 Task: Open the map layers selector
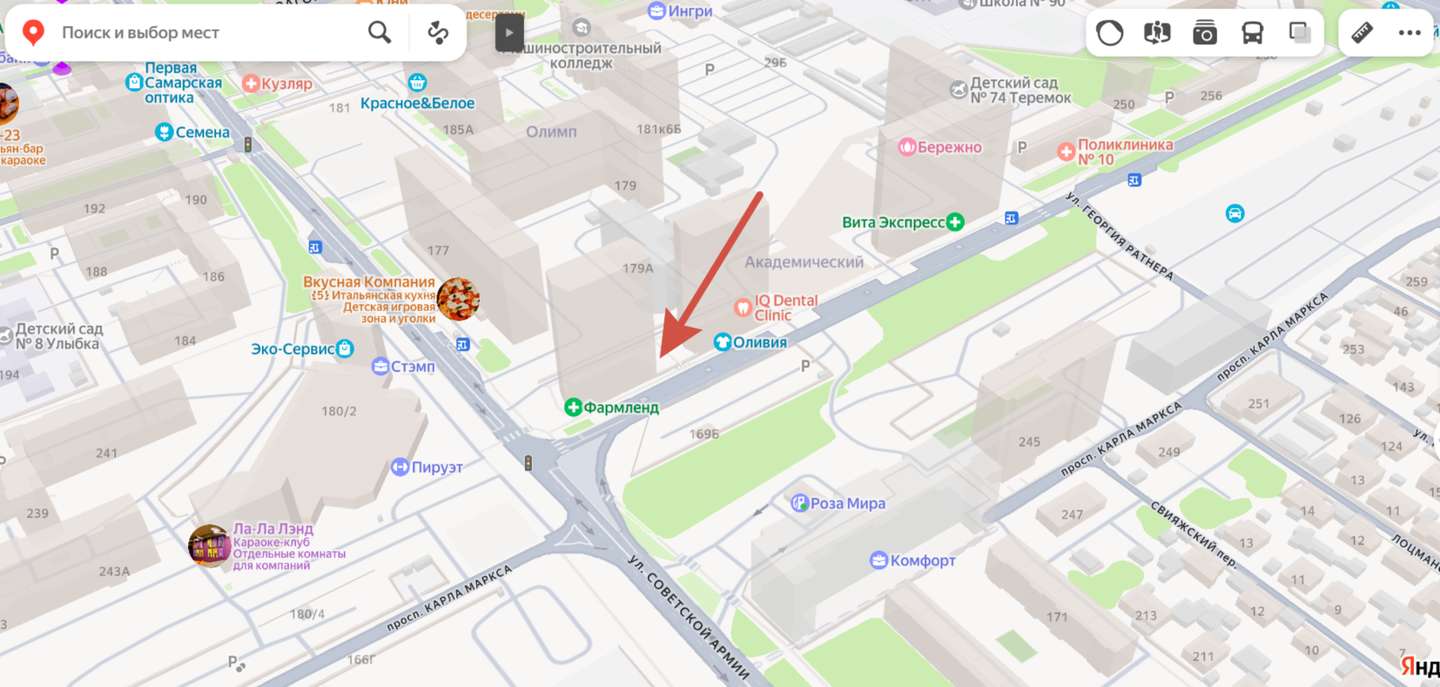pos(1300,33)
